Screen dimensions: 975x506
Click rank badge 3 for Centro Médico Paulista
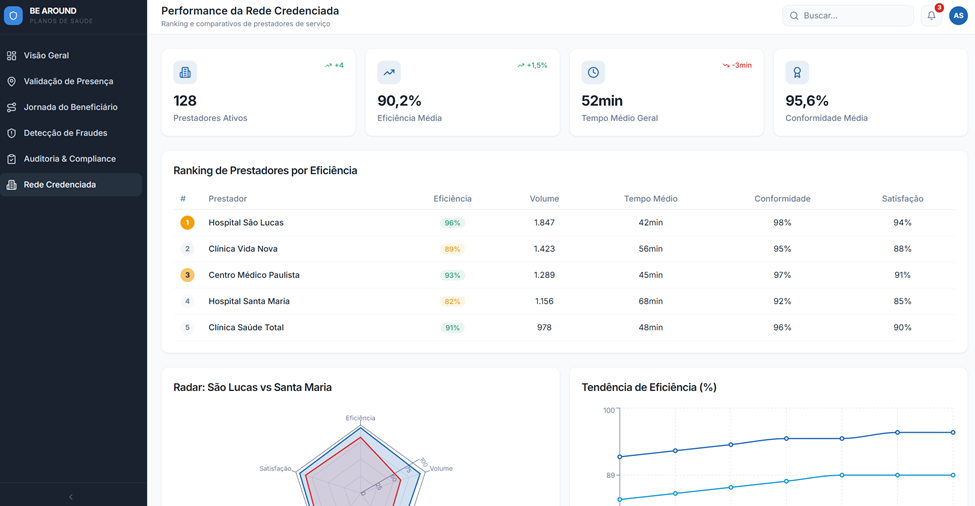click(187, 275)
